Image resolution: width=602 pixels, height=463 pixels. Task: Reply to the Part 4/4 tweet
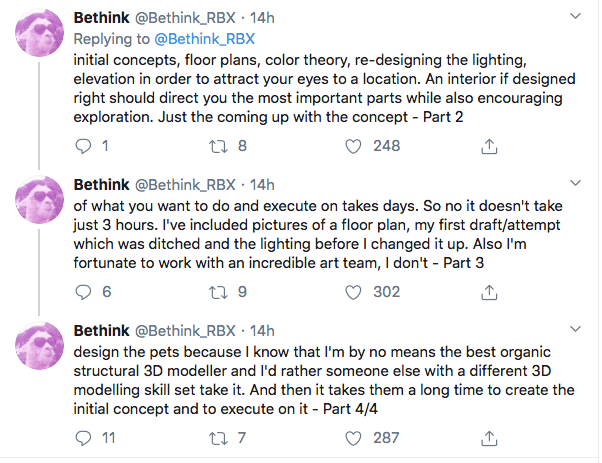[83, 437]
